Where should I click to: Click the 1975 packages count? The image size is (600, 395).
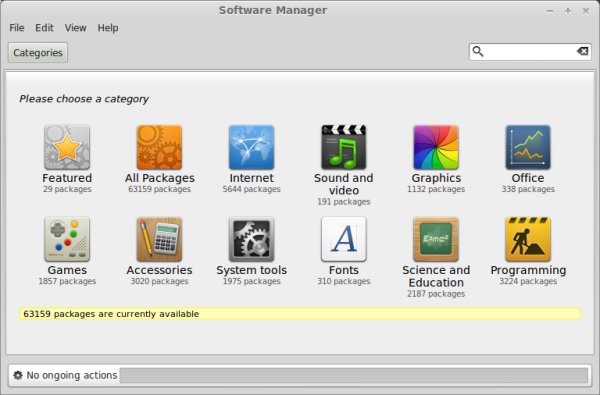coord(251,281)
